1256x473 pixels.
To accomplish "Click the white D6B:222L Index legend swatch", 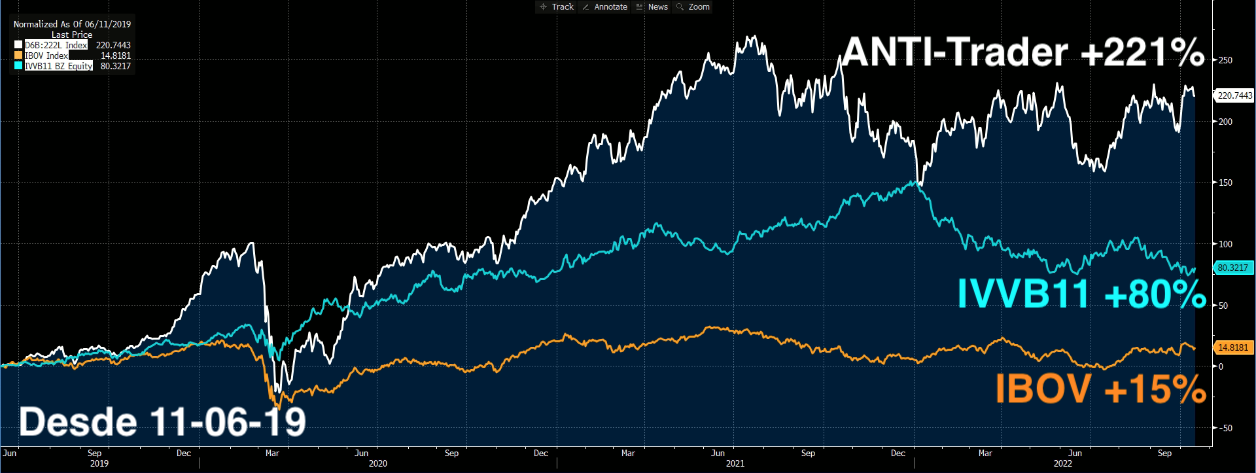I will point(18,44).
